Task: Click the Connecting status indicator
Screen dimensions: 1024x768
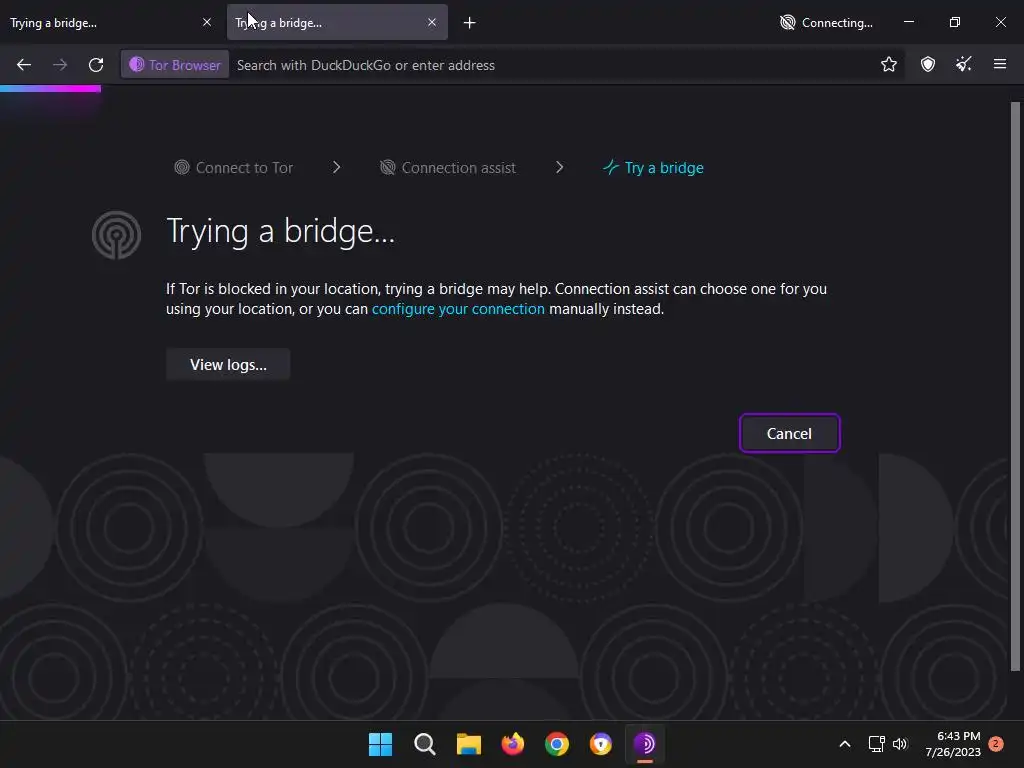Action: click(826, 23)
